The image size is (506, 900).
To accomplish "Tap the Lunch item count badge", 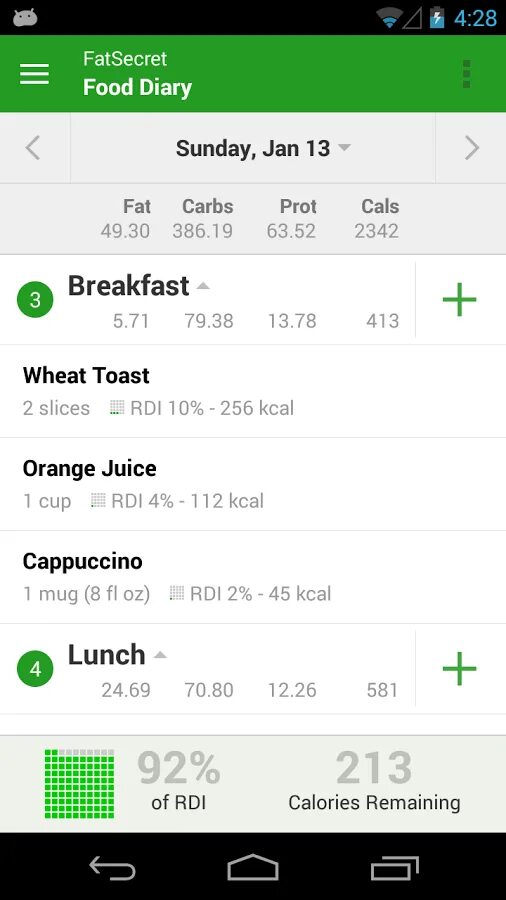I will (x=35, y=669).
